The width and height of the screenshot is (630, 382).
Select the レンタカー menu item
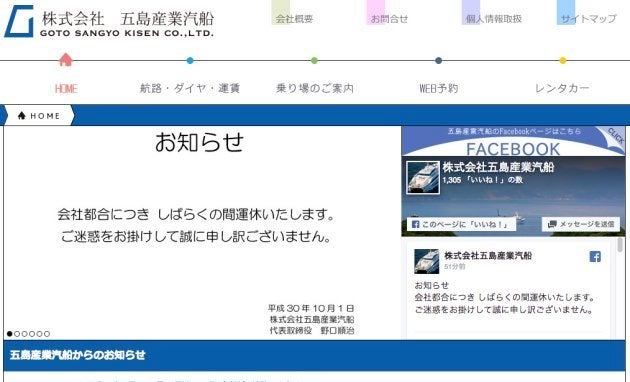[x=562, y=88]
